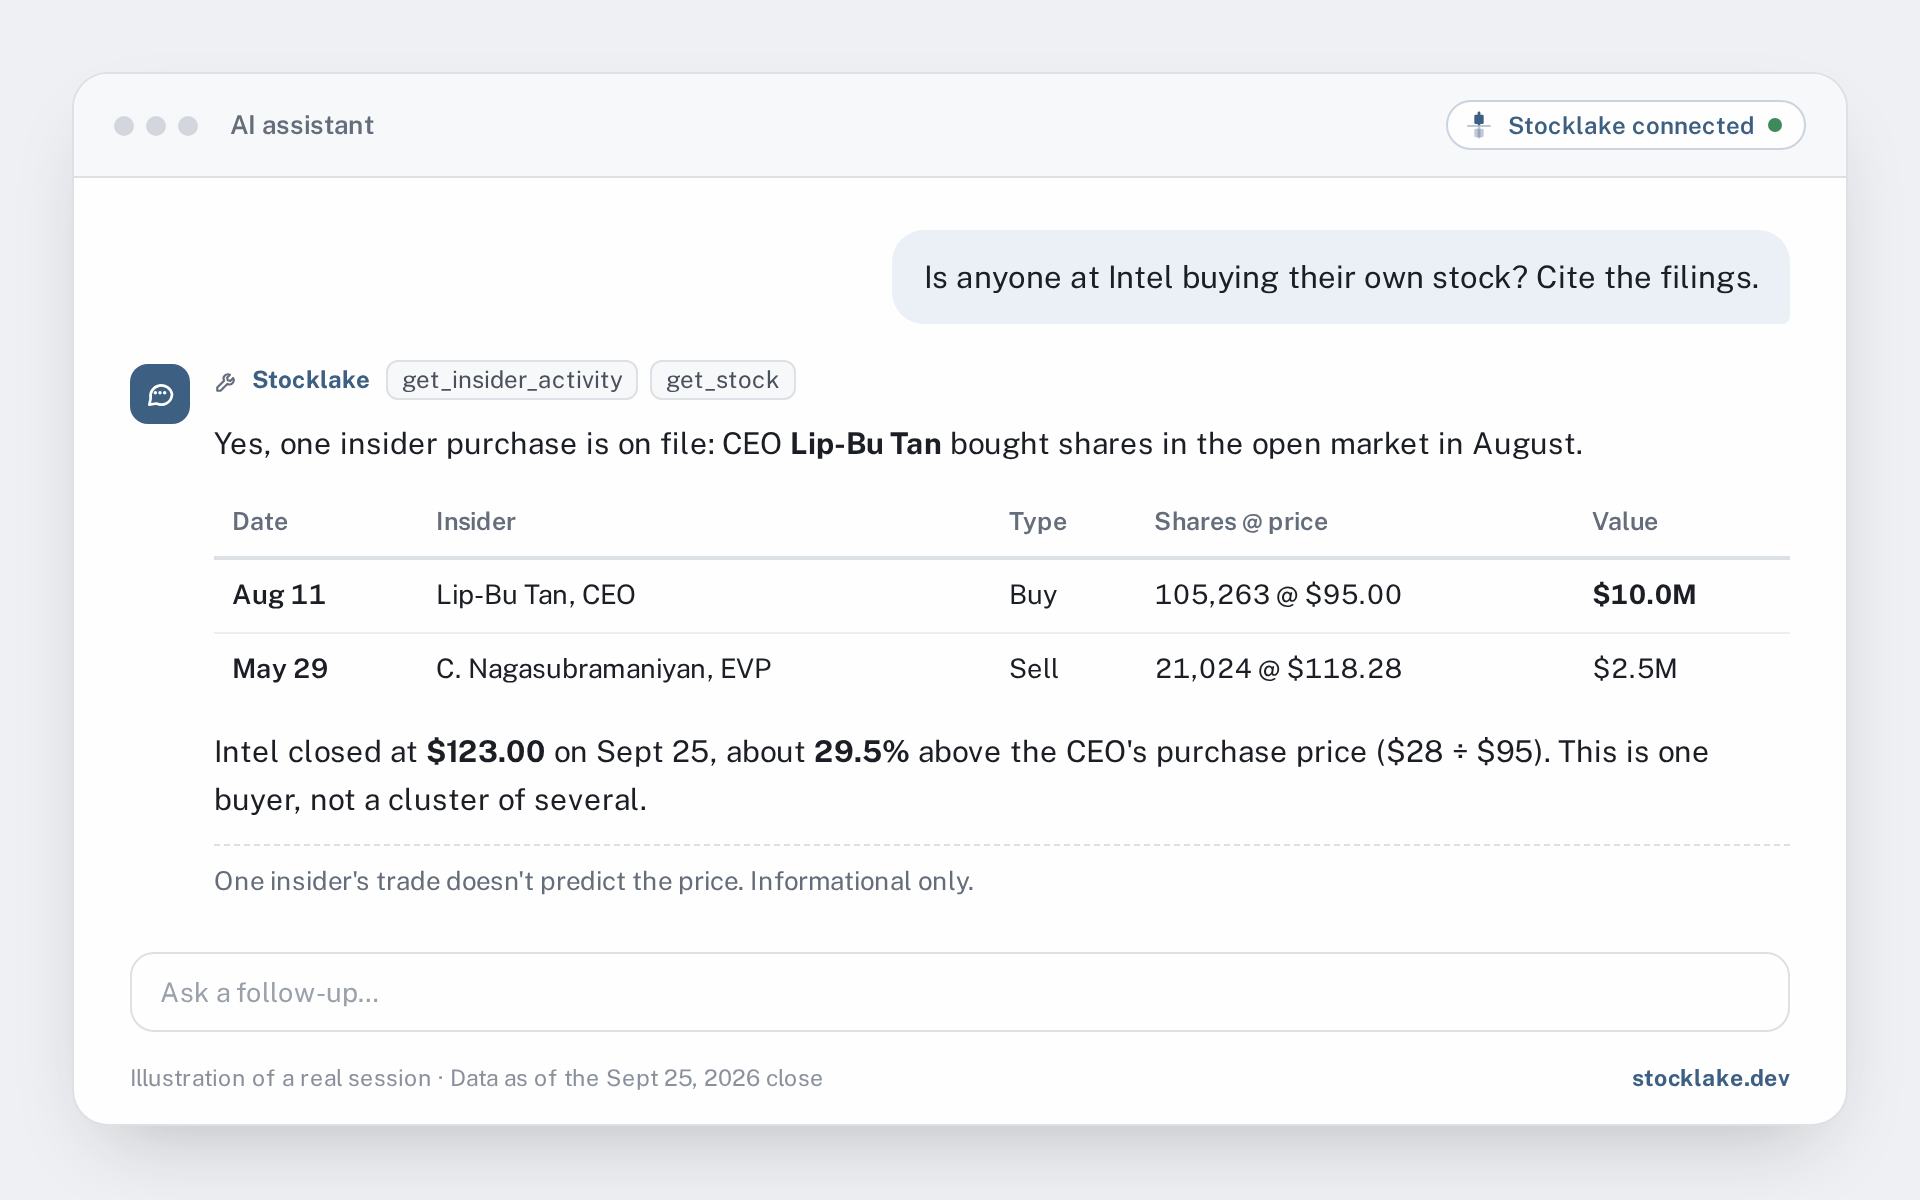1920x1200 pixels.
Task: Click the Sell type cell
Action: click(1034, 669)
